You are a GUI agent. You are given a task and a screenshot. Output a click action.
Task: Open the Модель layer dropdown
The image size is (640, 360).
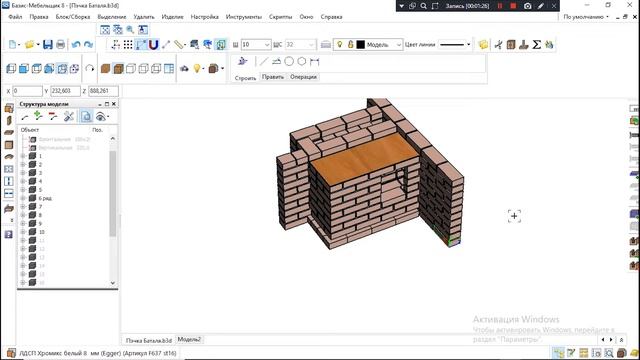coord(398,45)
